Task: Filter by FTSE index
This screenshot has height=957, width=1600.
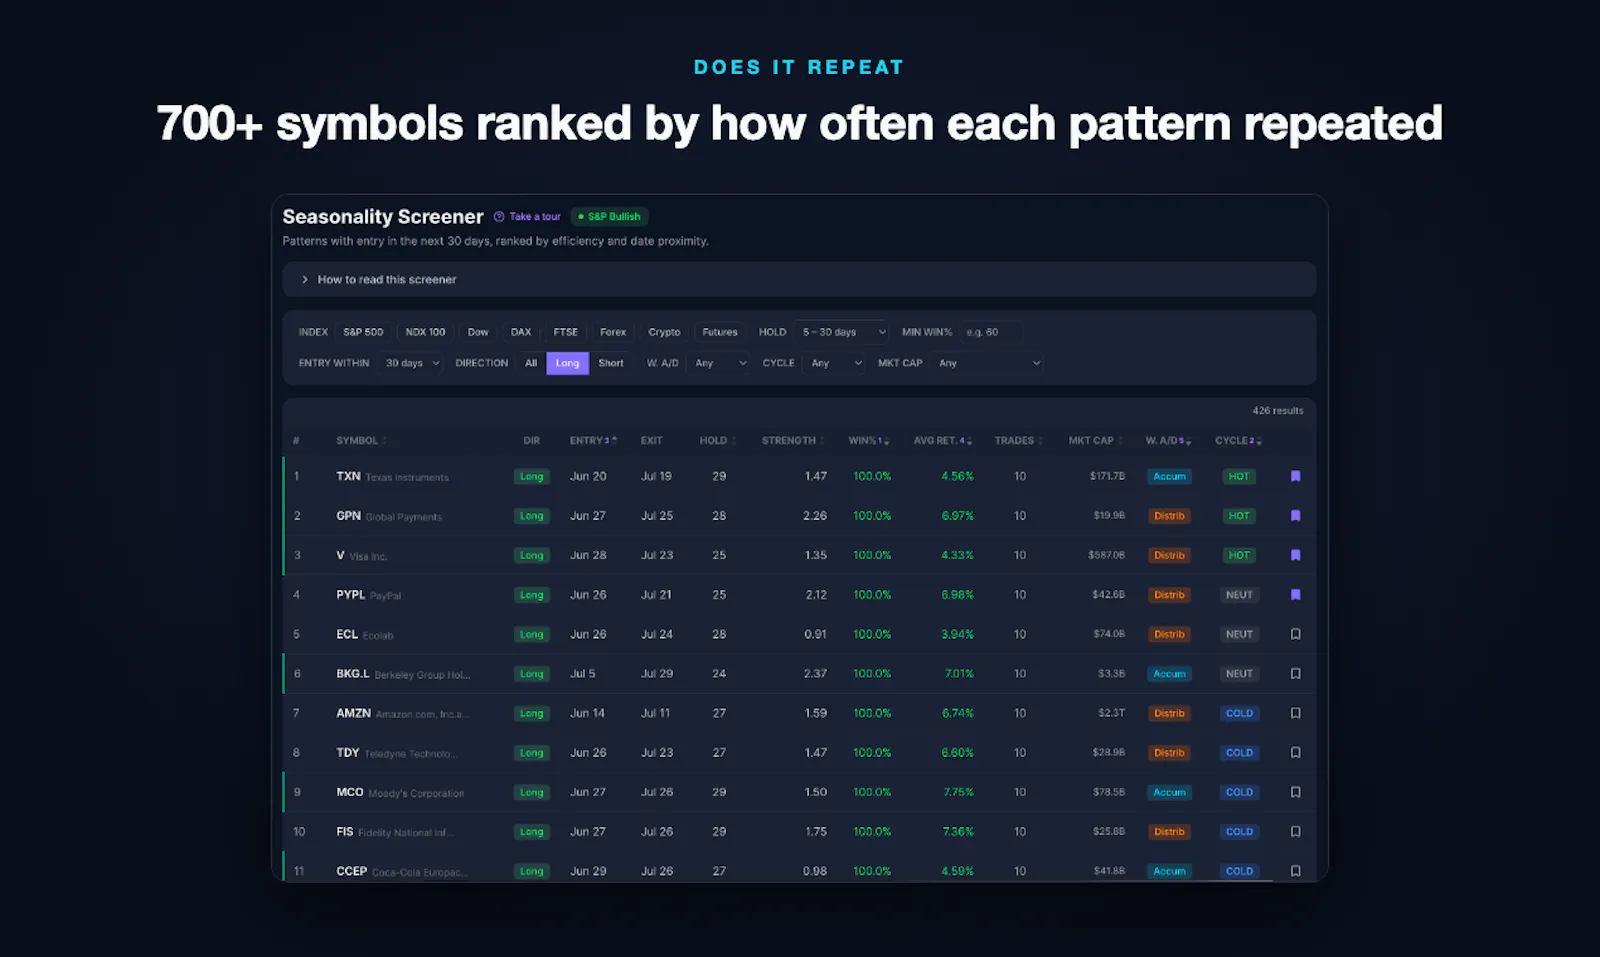Action: click(566, 332)
